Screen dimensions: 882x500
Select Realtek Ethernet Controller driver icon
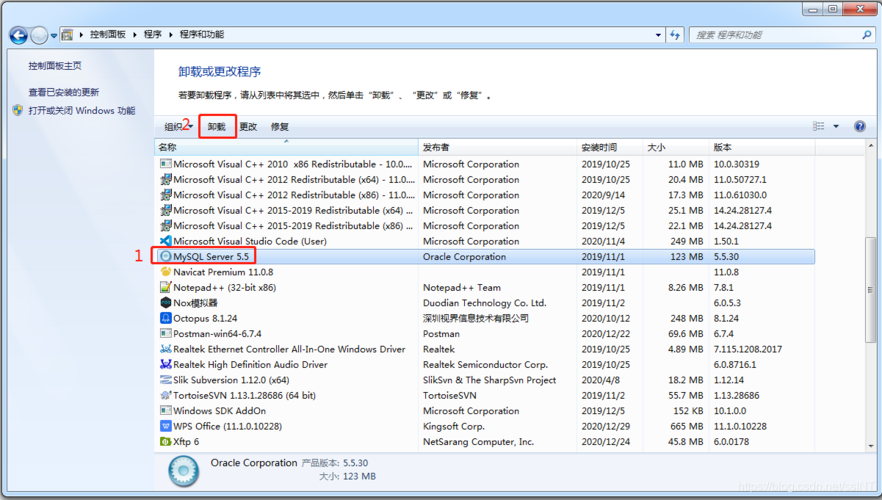click(165, 349)
